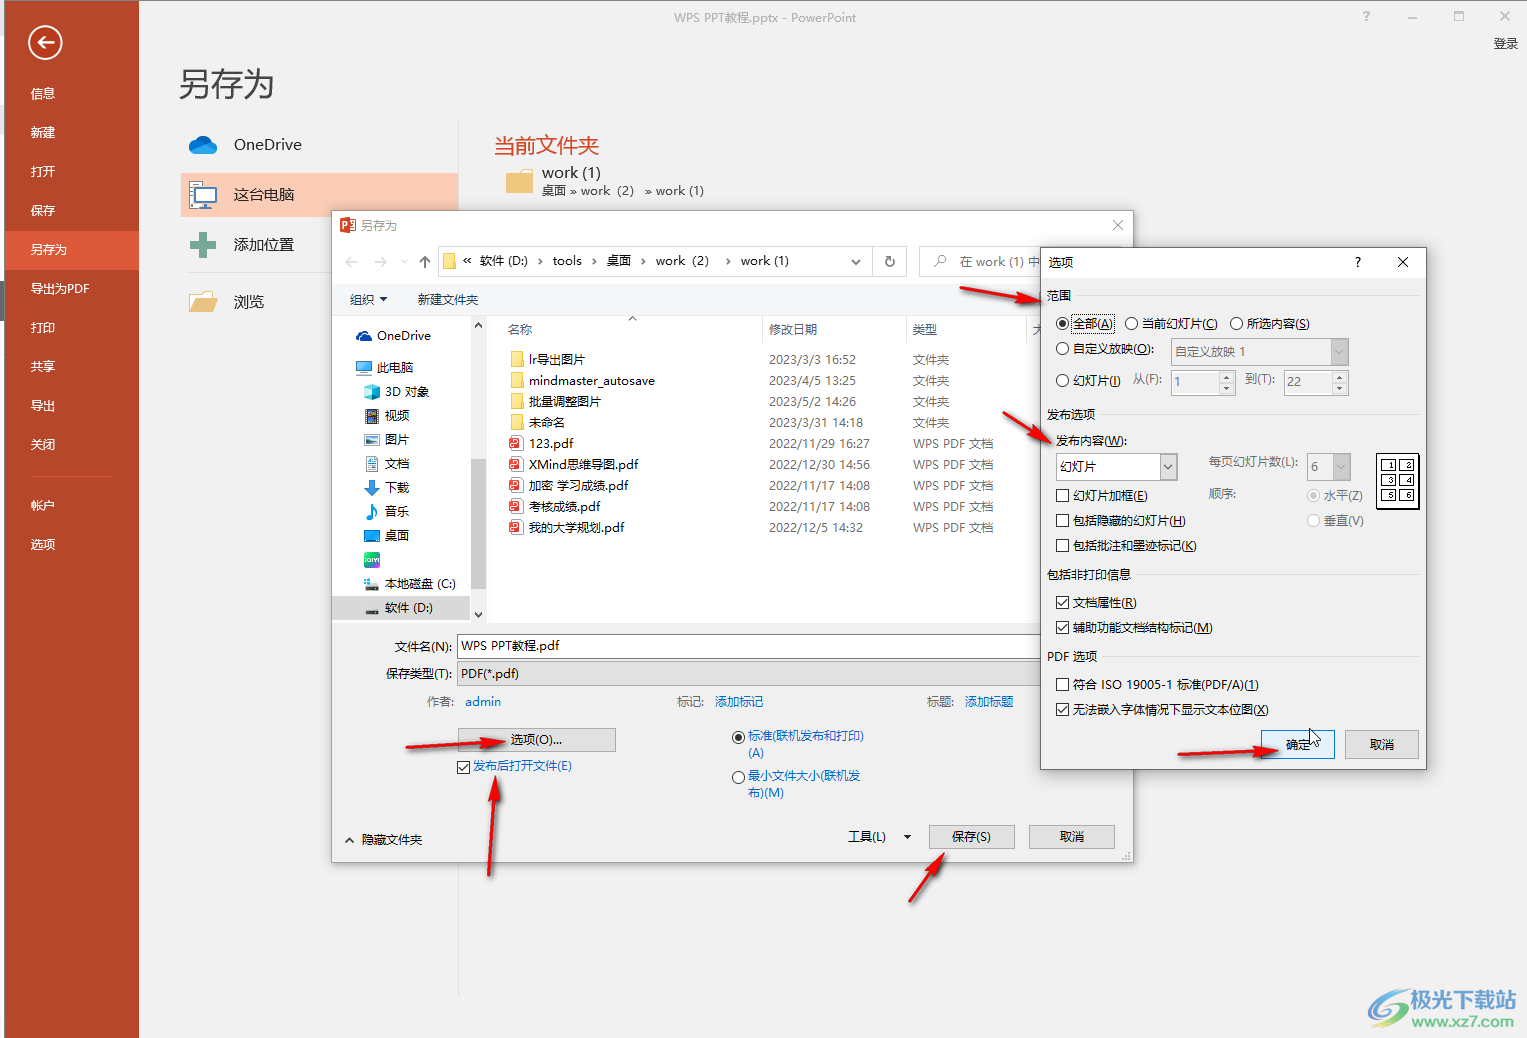The width and height of the screenshot is (1527, 1038).
Task: Choose the green plus Add Location icon
Action: click(x=203, y=245)
